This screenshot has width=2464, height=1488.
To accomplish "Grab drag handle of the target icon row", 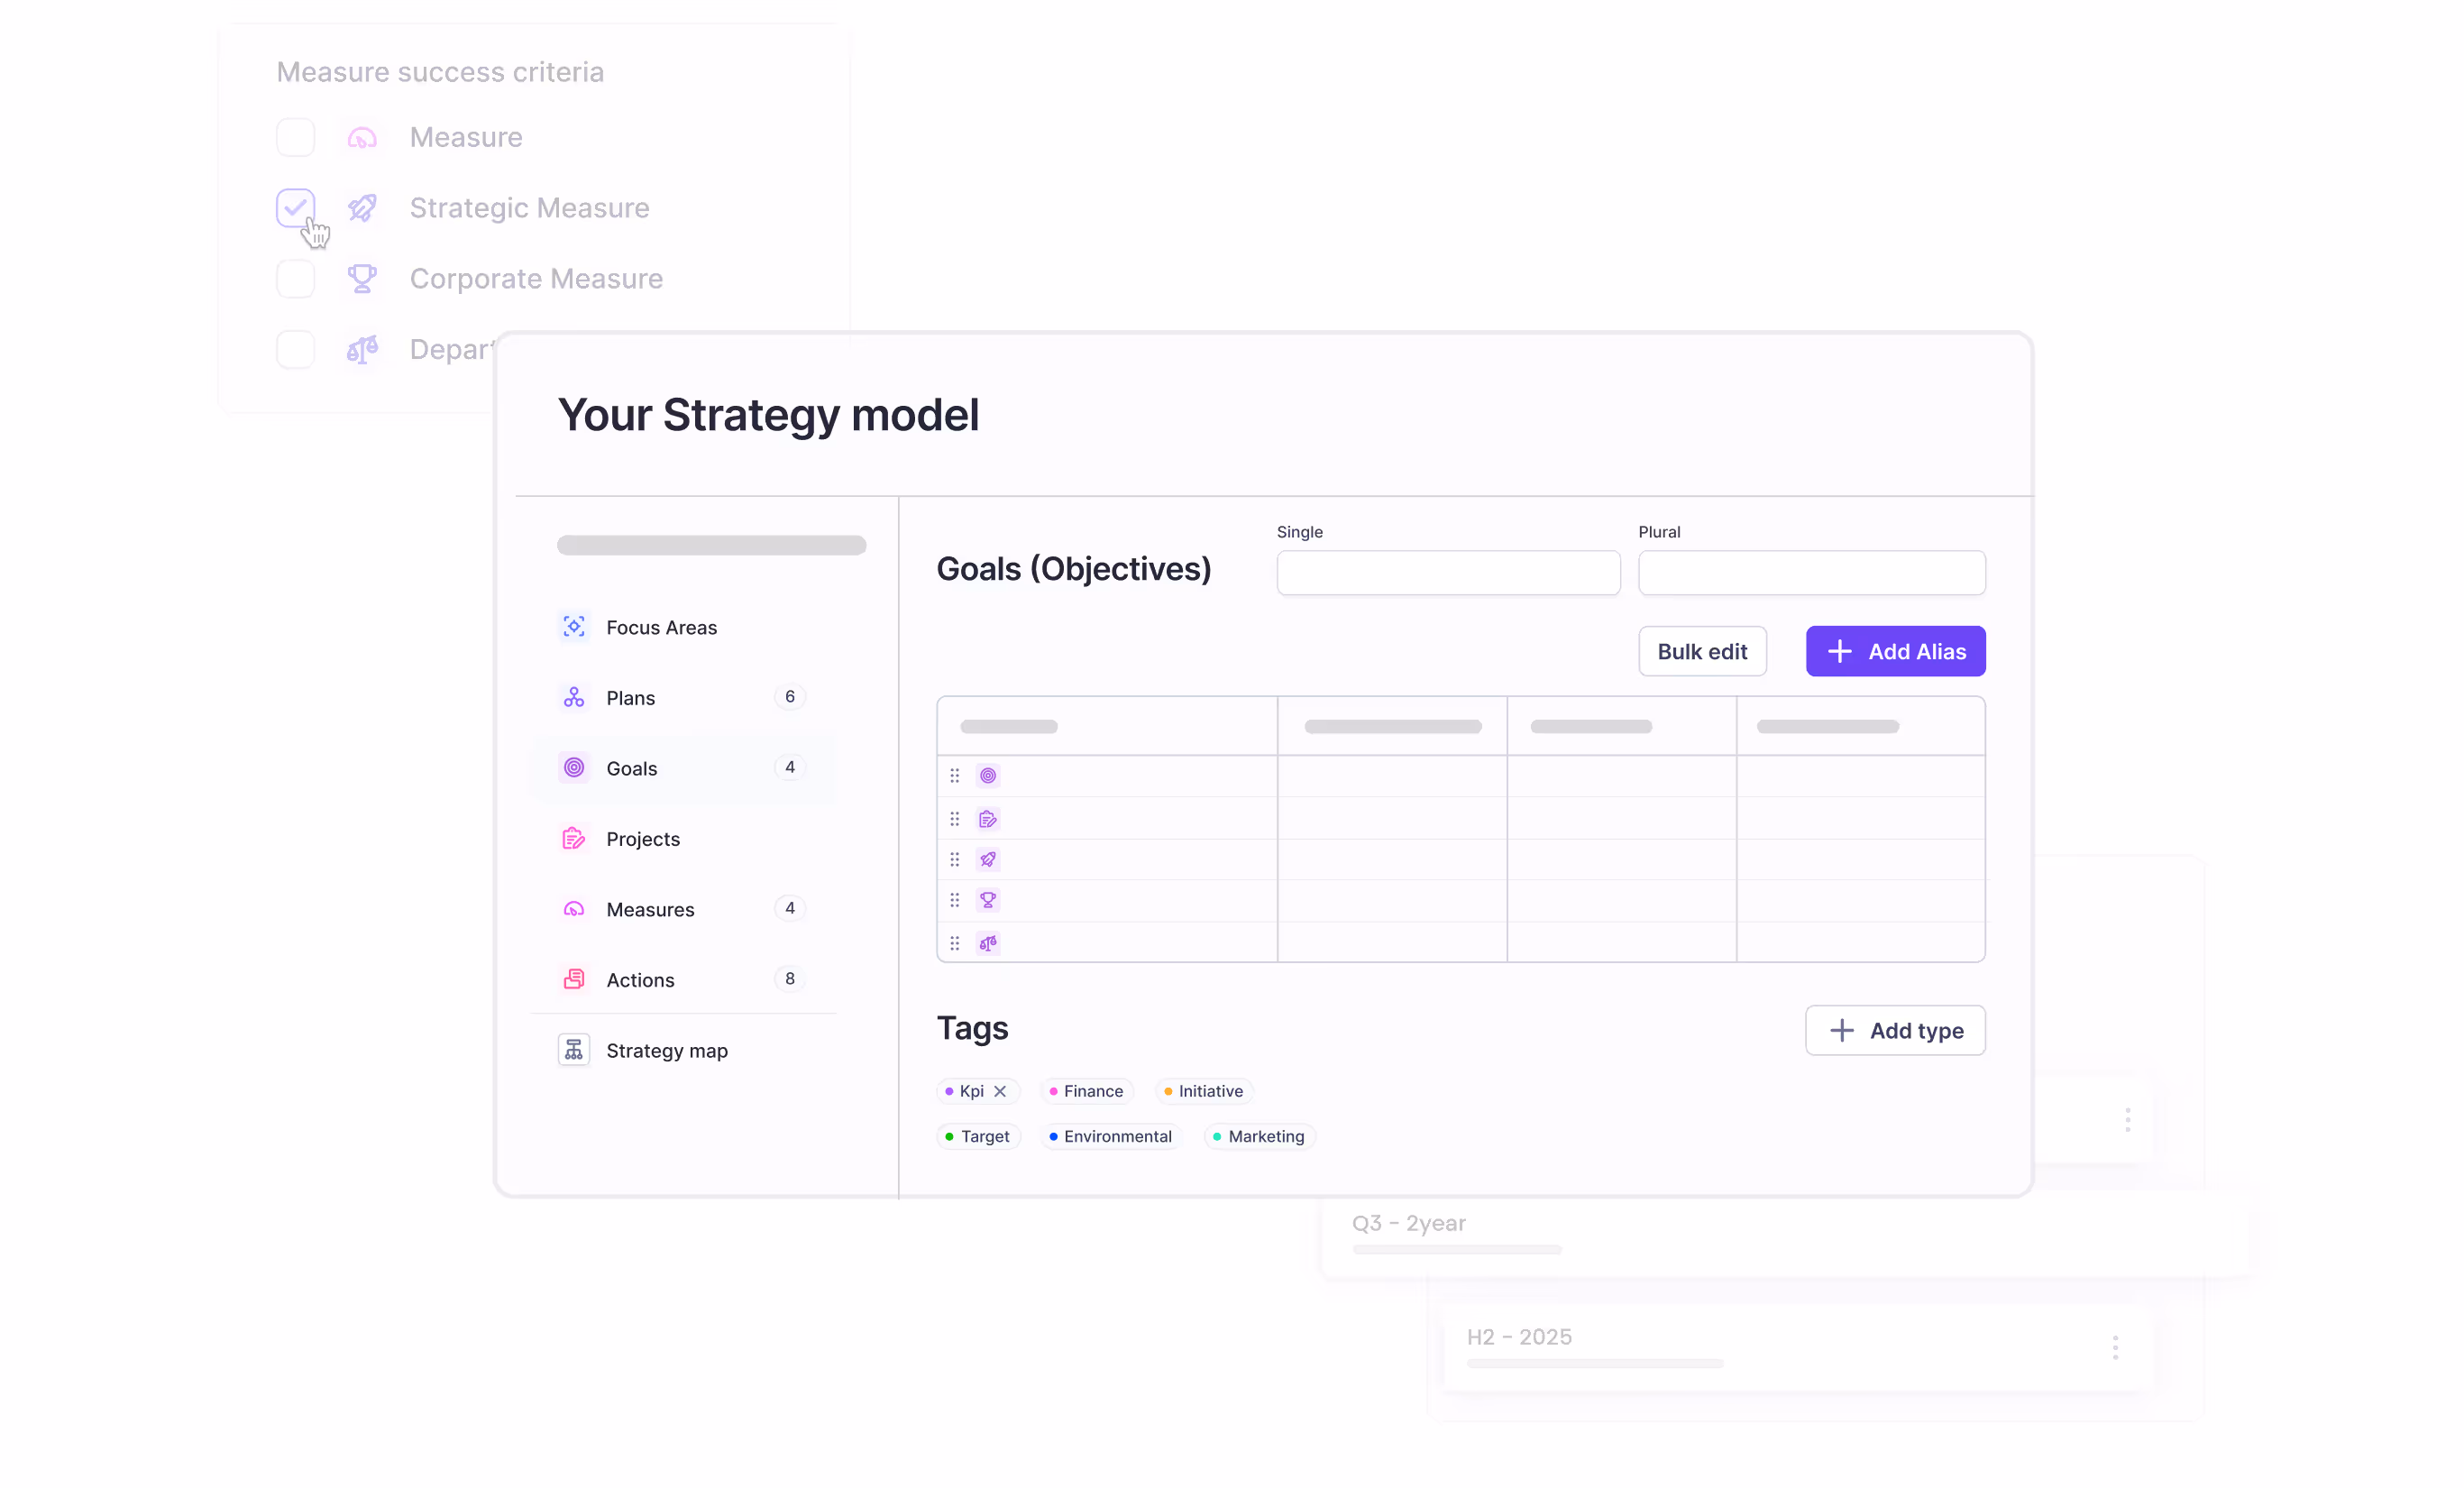I will pyautogui.click(x=955, y=775).
